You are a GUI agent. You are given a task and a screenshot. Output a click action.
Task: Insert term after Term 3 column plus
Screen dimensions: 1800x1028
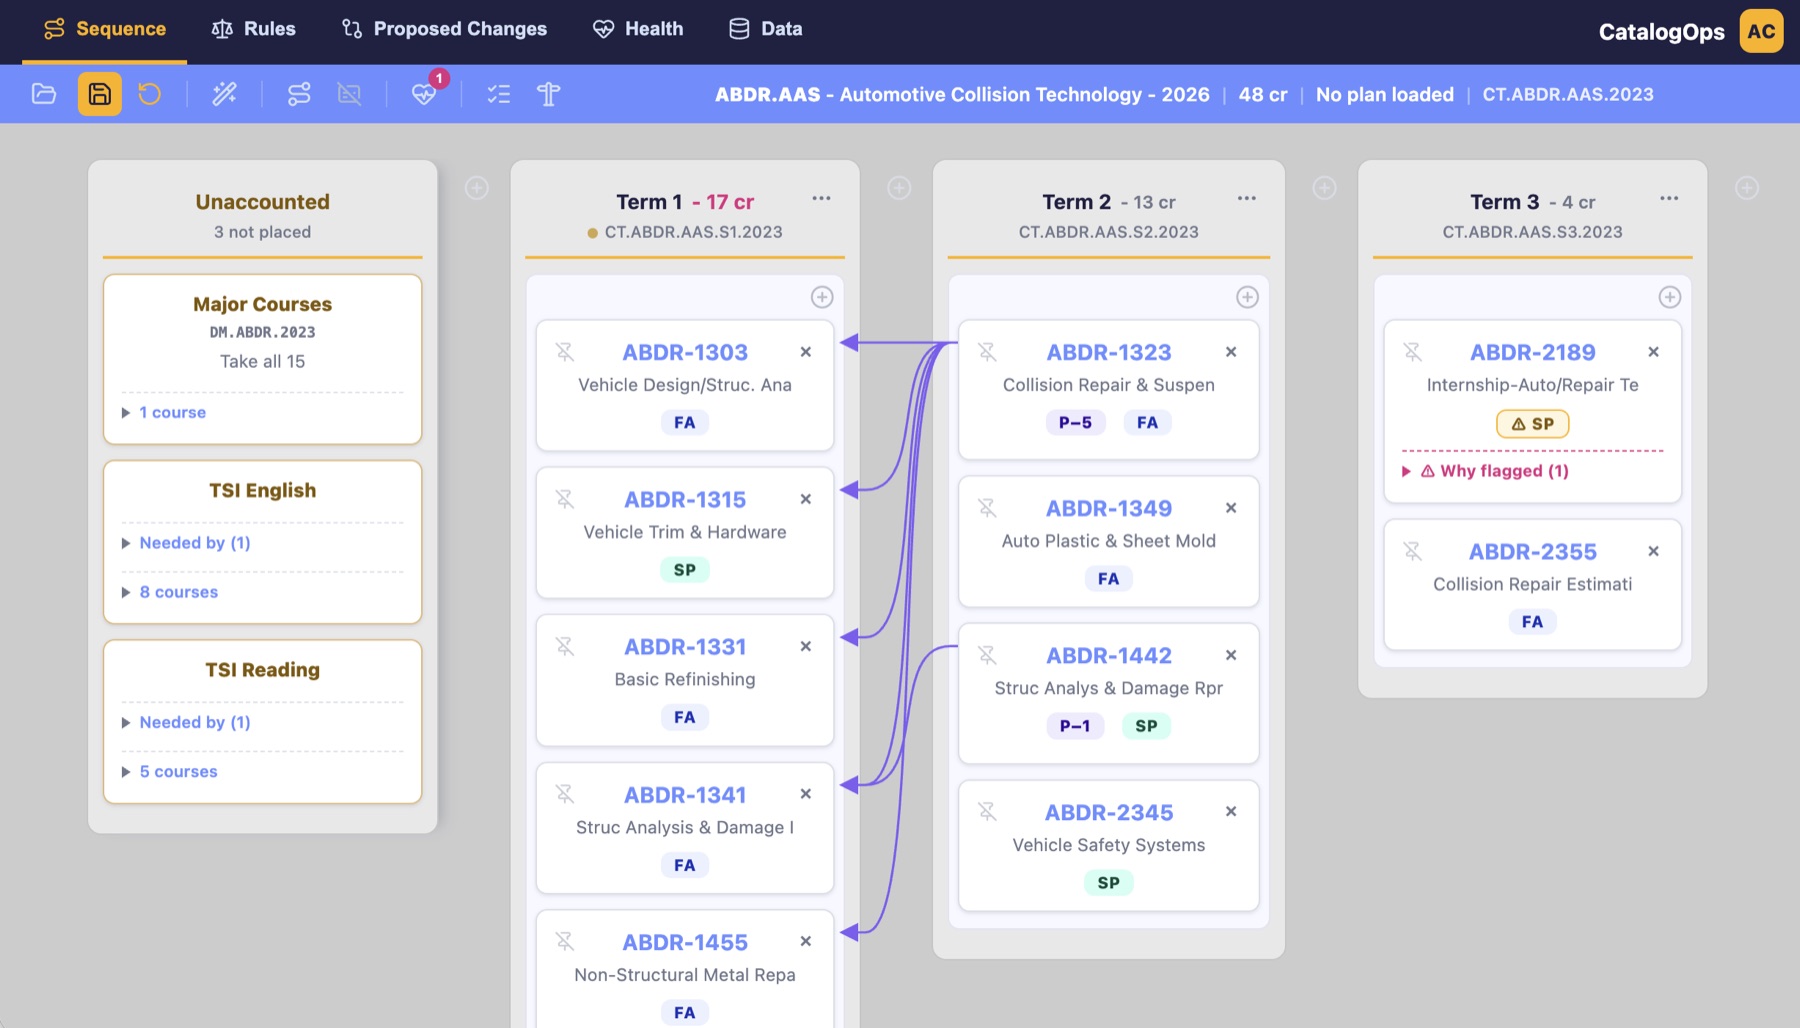point(1747,188)
